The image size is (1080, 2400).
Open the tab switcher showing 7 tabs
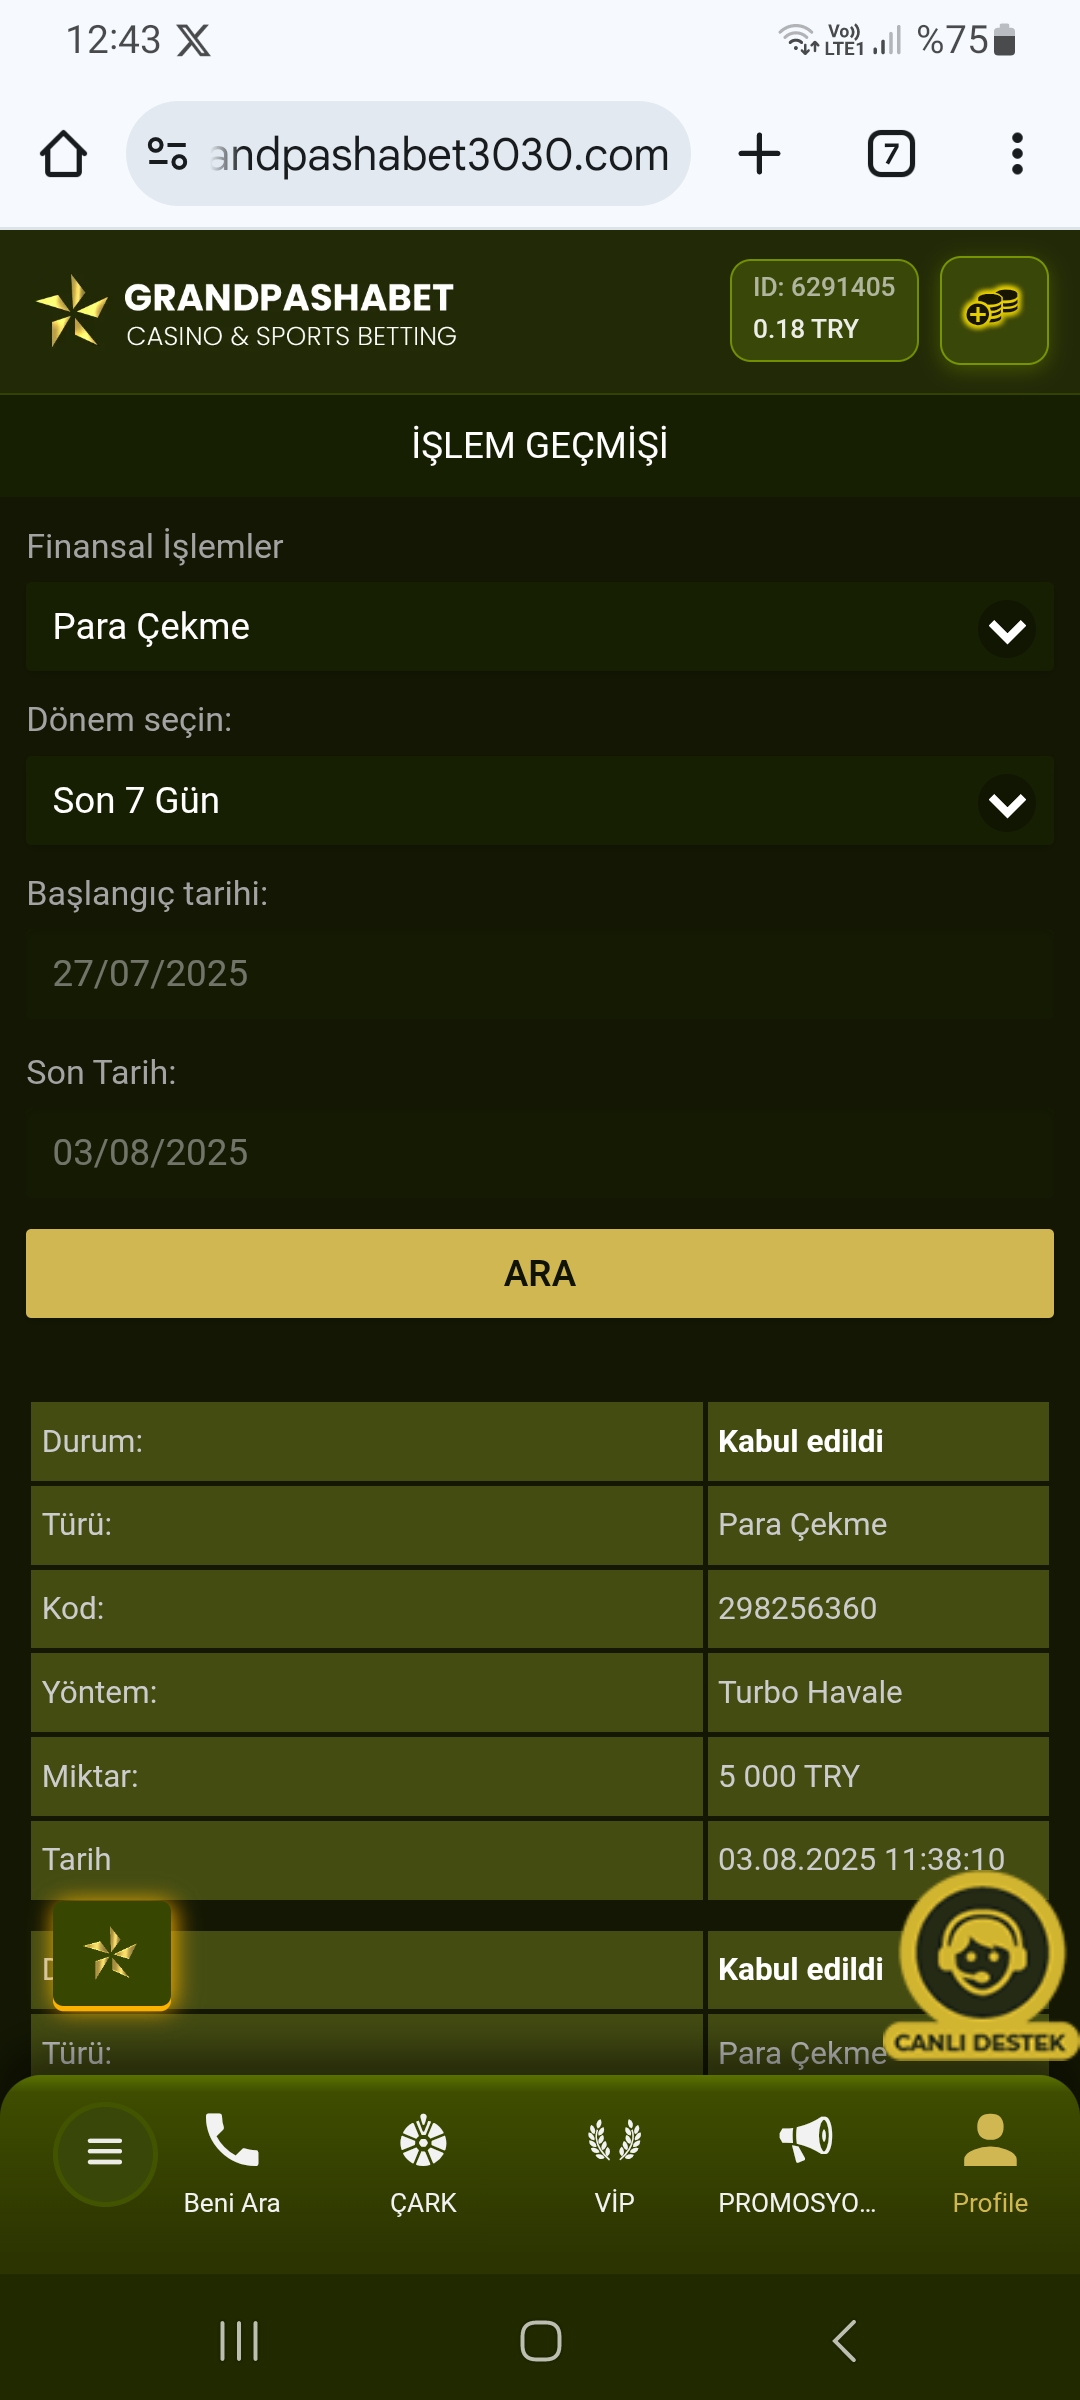891,154
